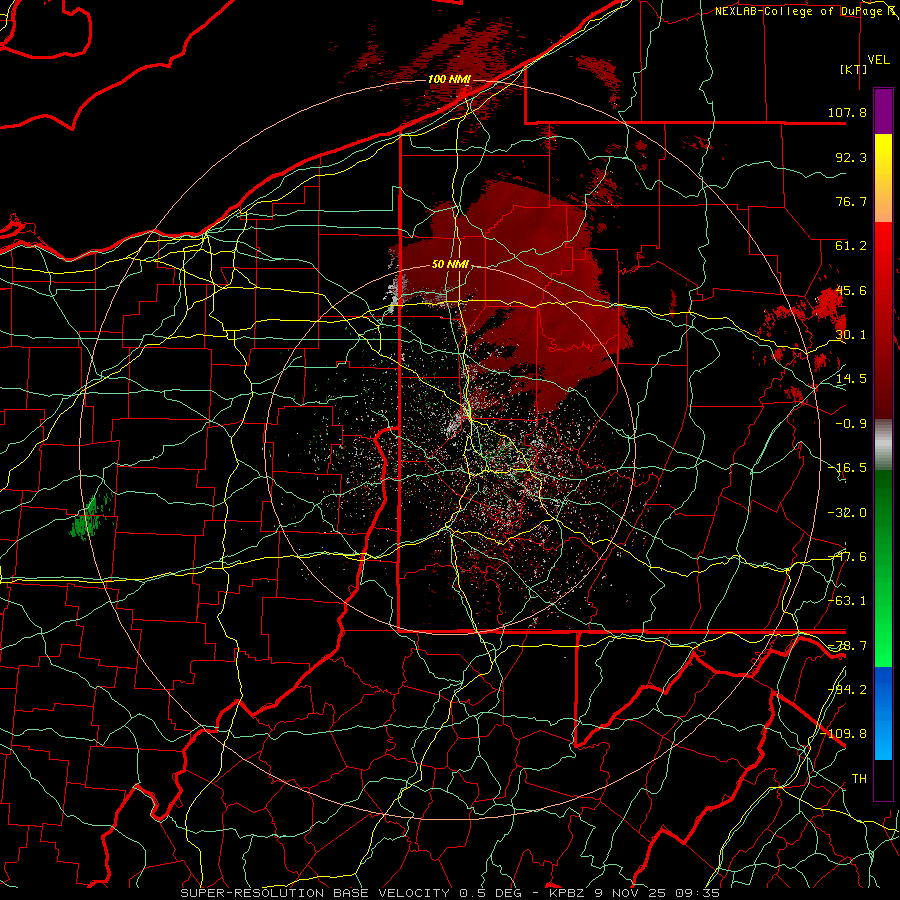The image size is (900, 900).
Task: Click the -78.7 value on velocity scale
Action: click(x=847, y=646)
